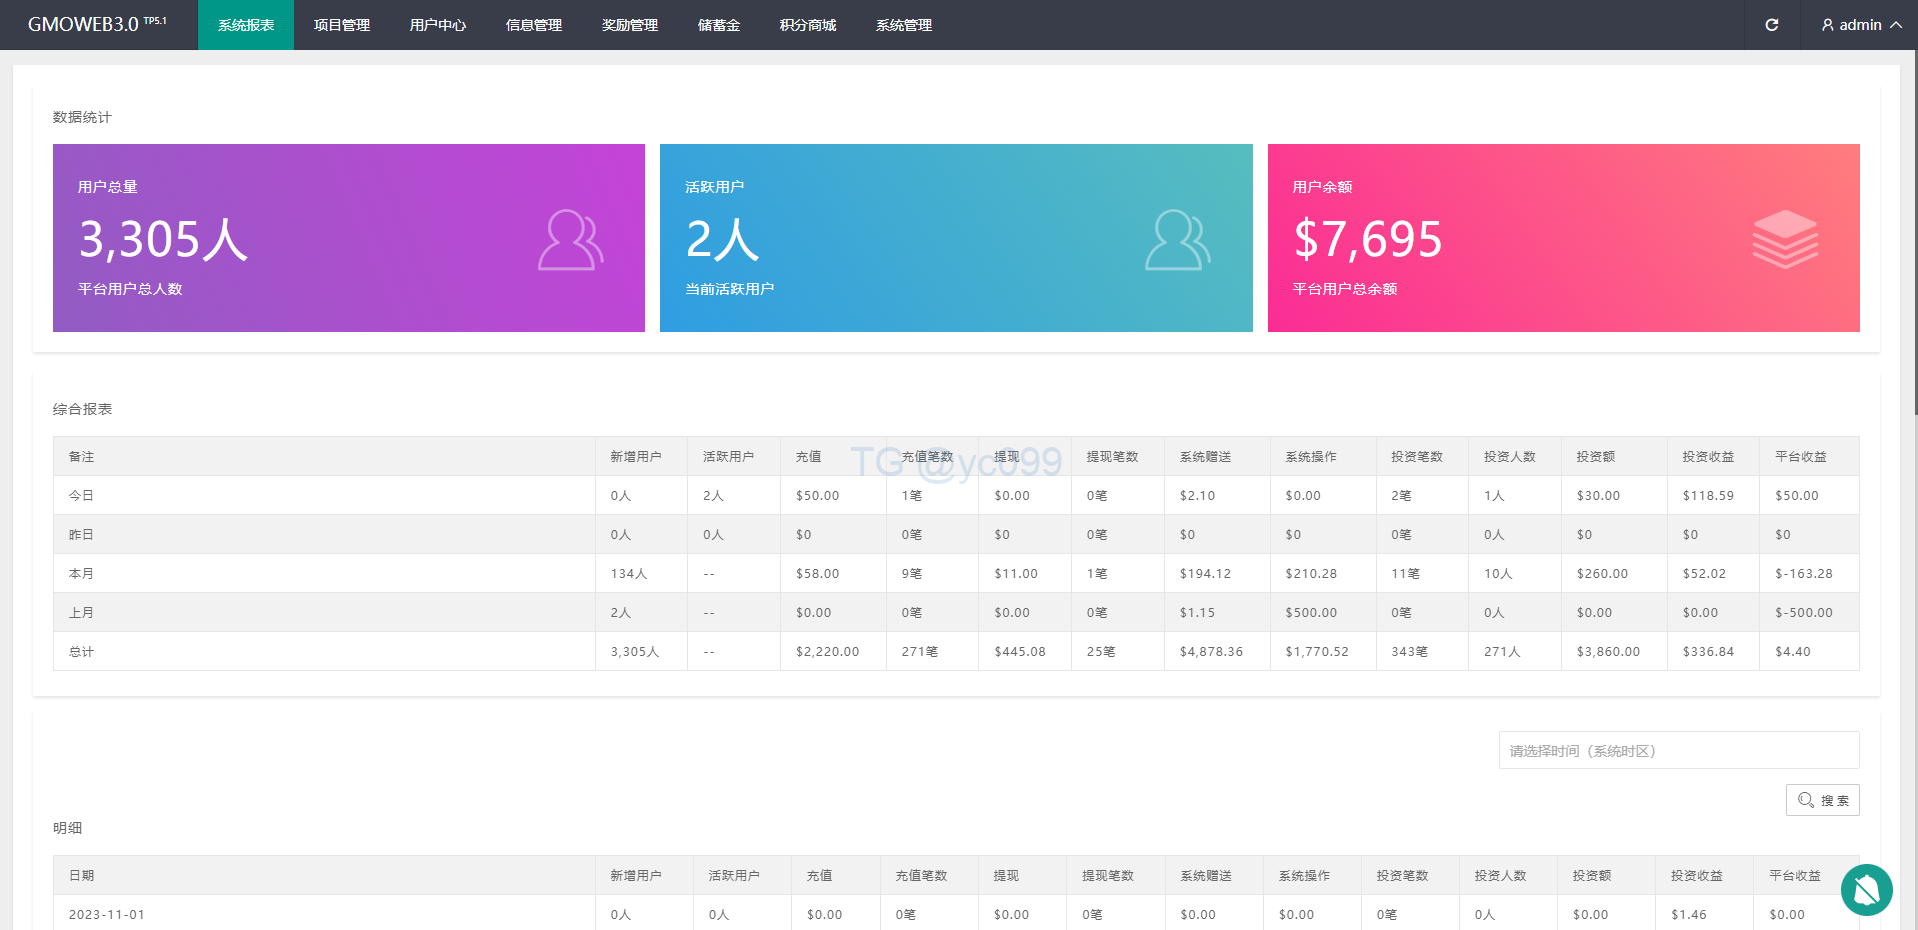Screen dimensions: 1918x930
Task: Click the page vertical scrollbar
Action: 1914,230
